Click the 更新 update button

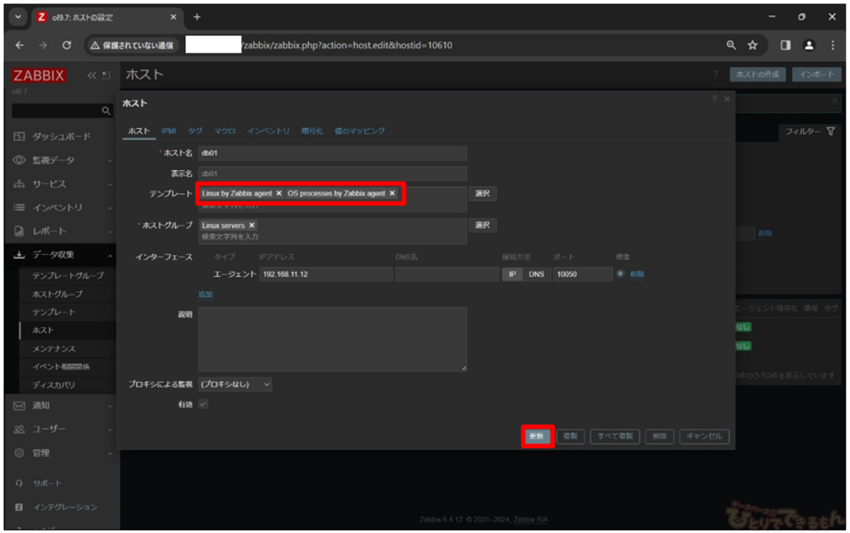tap(537, 437)
